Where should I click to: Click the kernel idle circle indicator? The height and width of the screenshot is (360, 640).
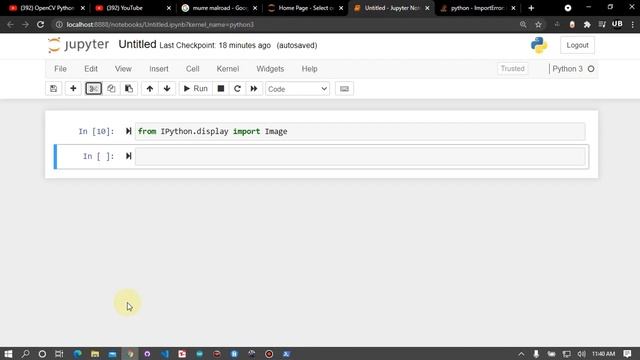point(591,69)
